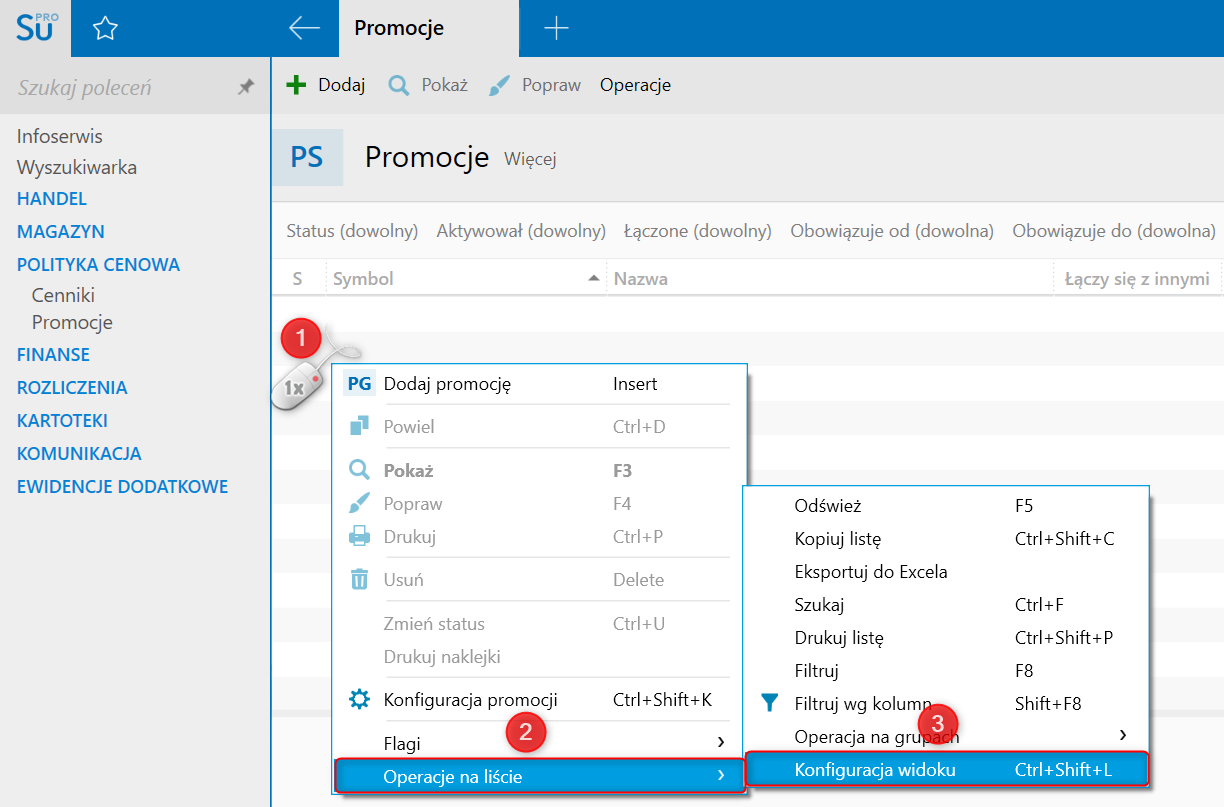
Task: Click the pin icon beside search
Action: tap(245, 88)
